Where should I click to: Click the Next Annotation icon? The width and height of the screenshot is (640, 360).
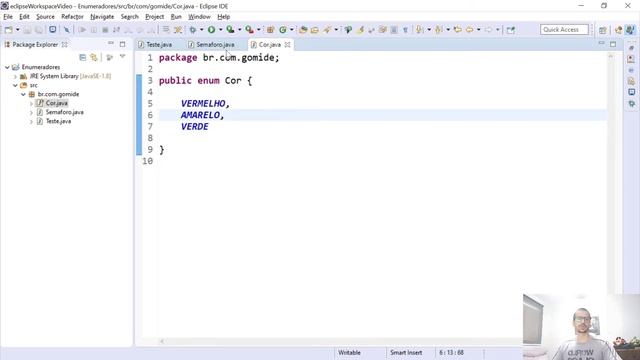point(419,30)
